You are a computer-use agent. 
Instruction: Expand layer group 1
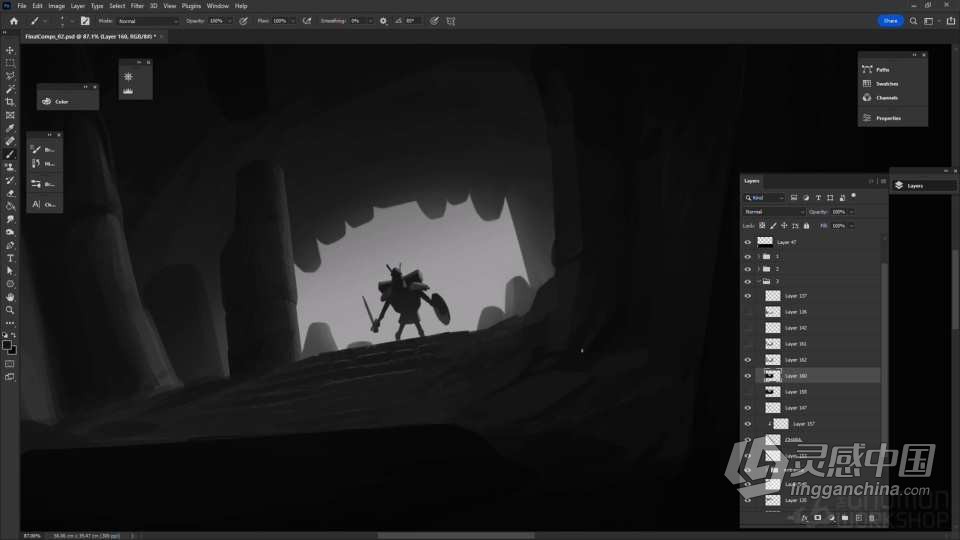coord(759,257)
